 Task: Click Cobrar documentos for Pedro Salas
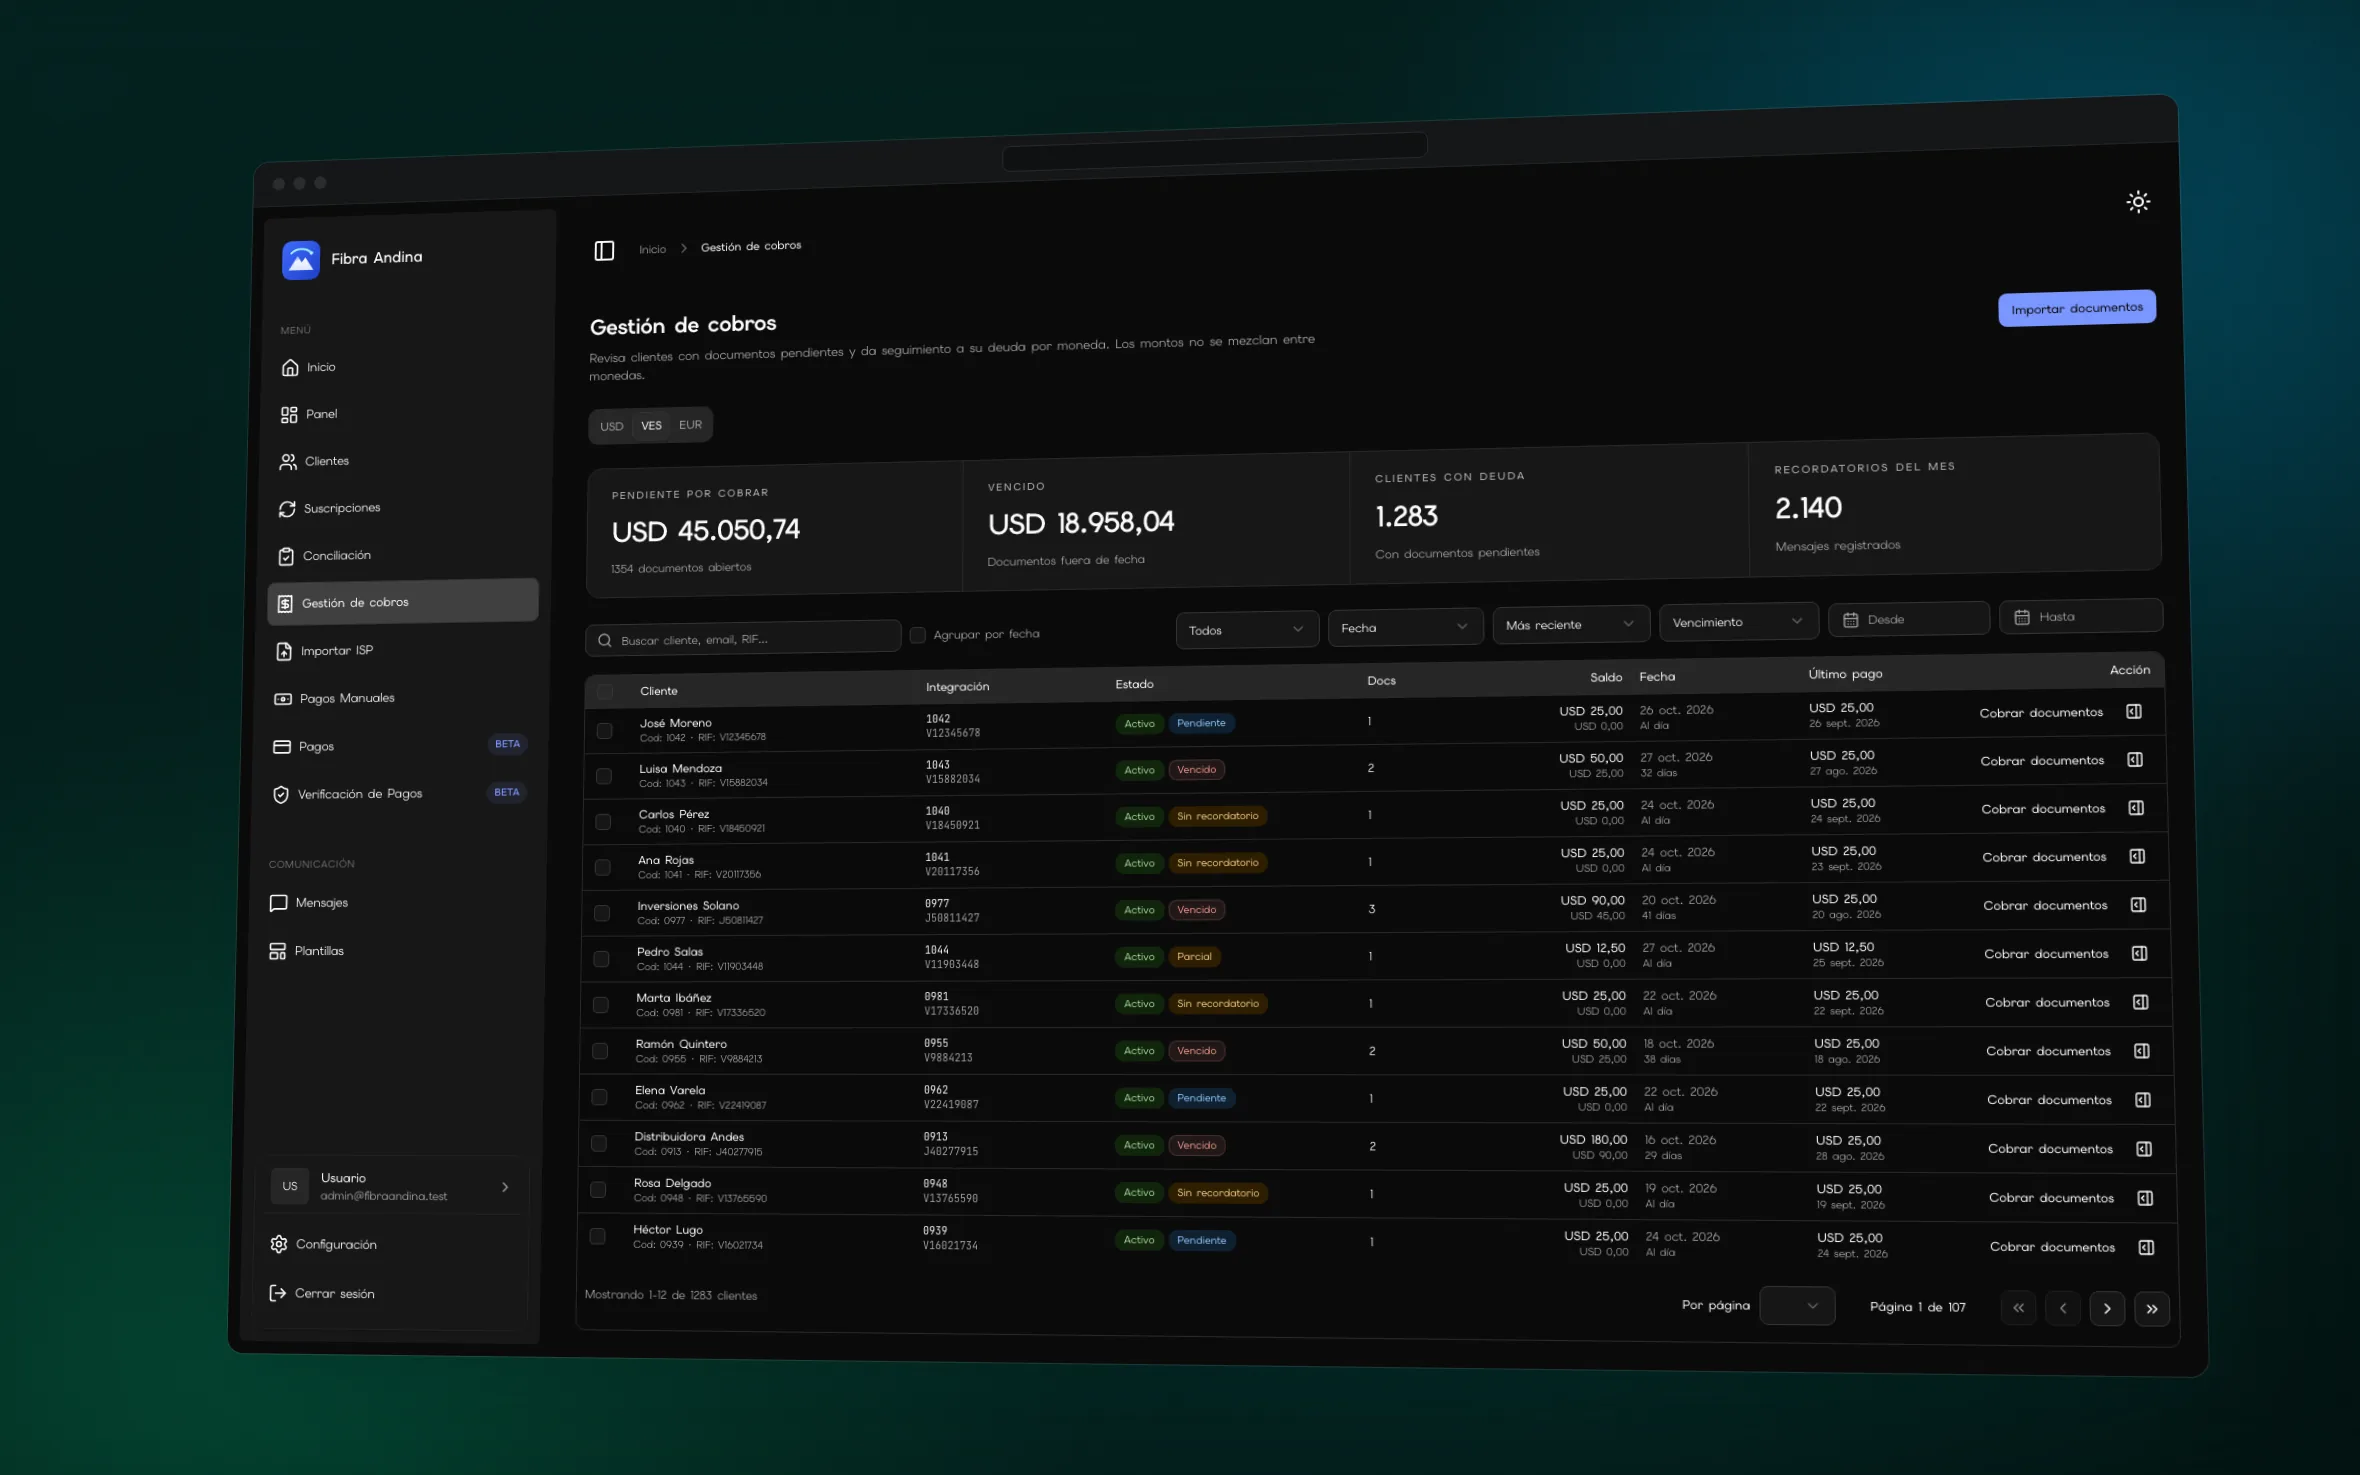pos(2046,954)
